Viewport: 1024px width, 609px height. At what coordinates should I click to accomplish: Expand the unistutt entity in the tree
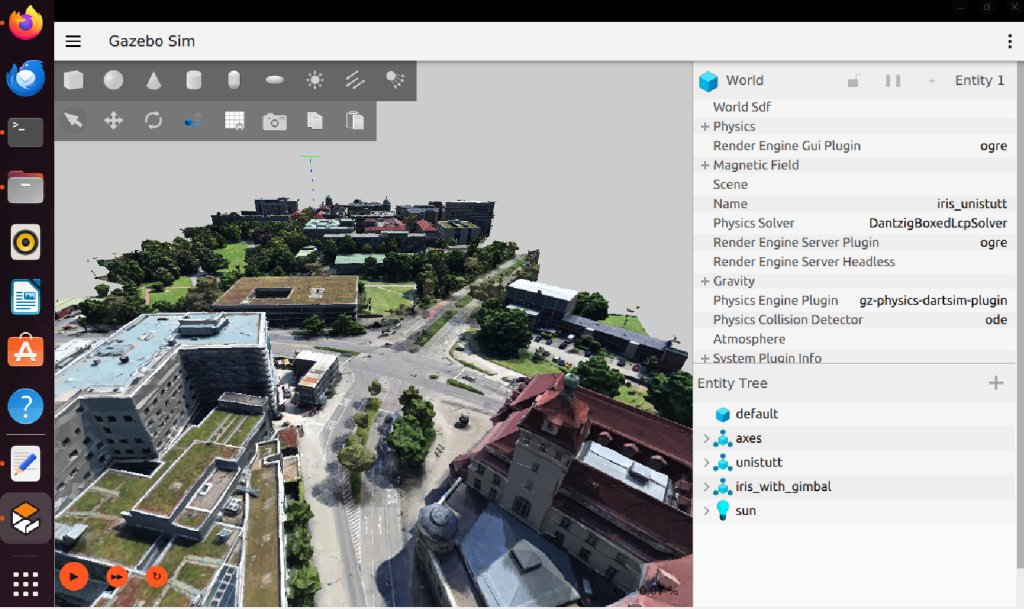point(706,463)
